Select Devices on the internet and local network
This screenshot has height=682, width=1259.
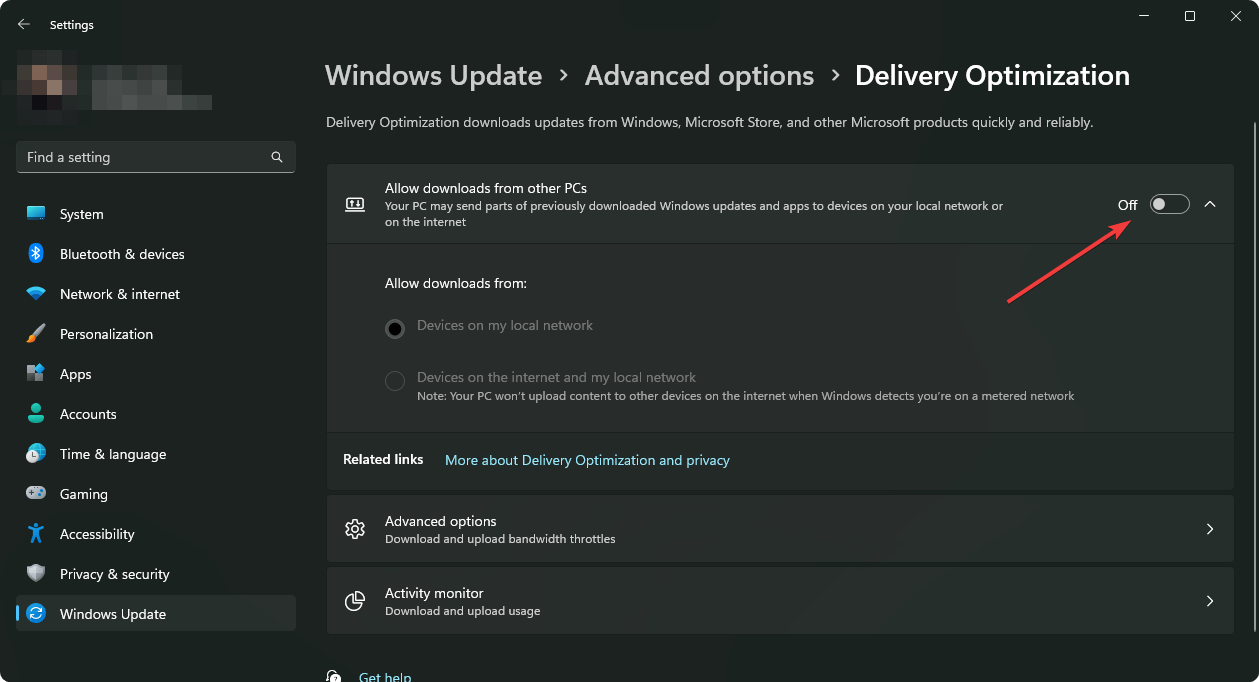395,380
